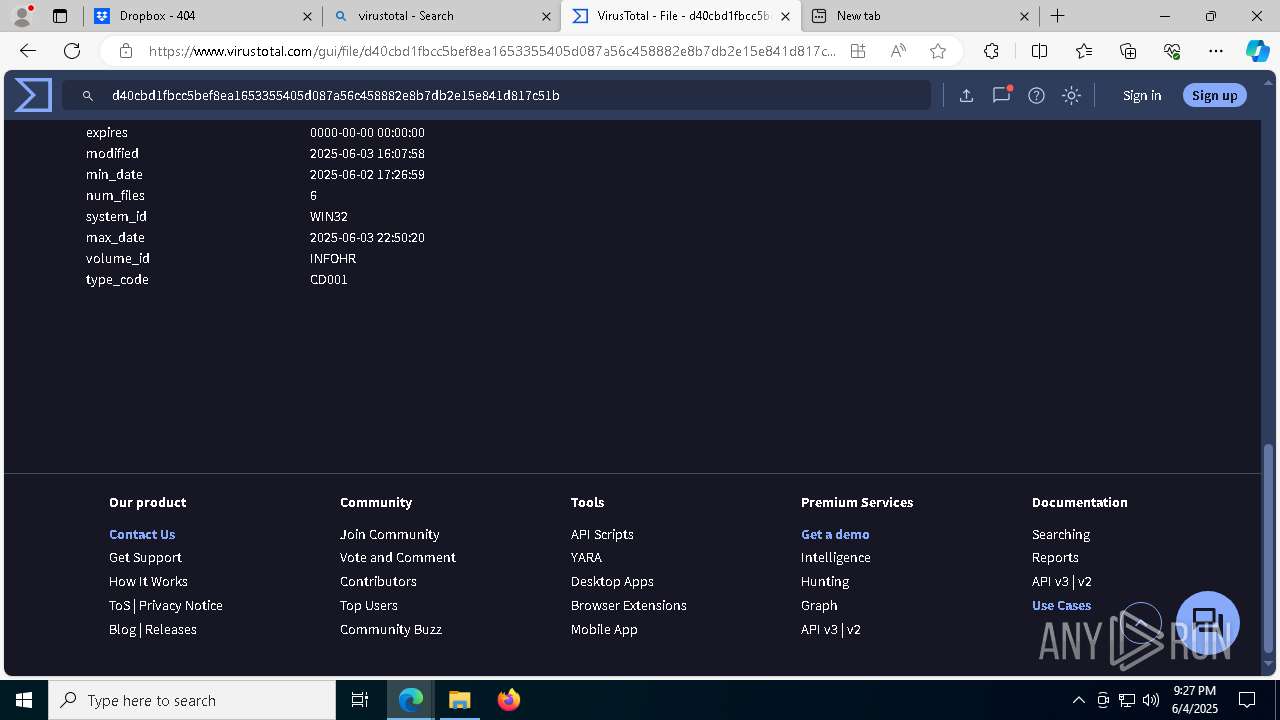Open the Searching documentation link
The width and height of the screenshot is (1280, 720).
[1061, 534]
